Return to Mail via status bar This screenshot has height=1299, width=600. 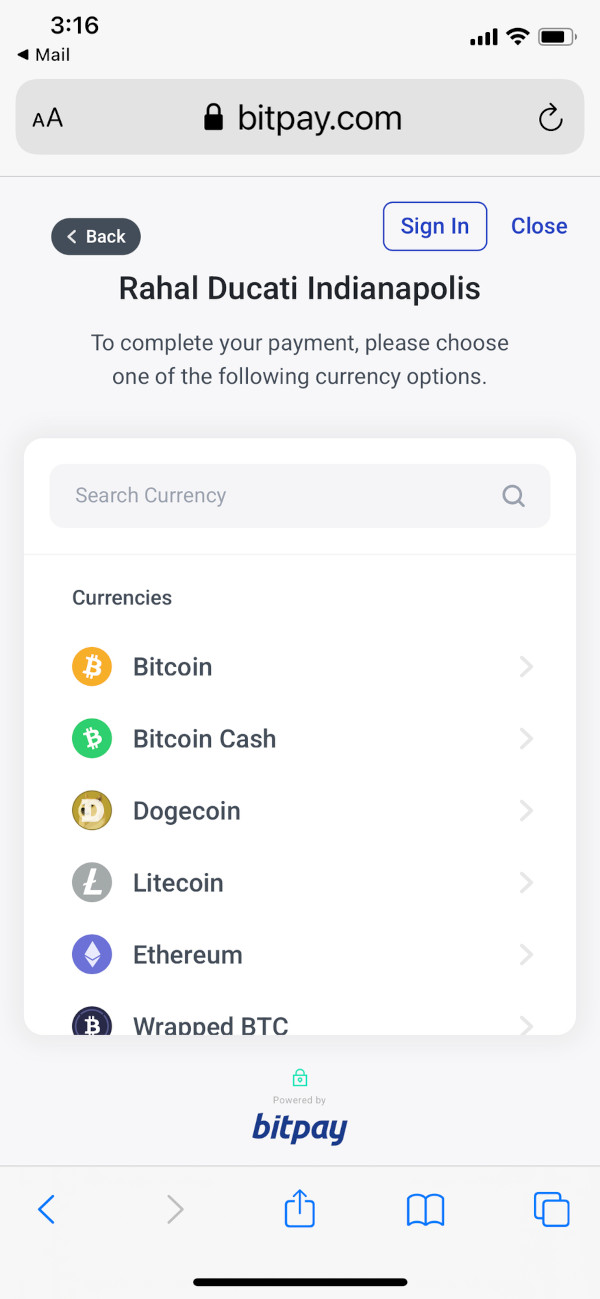(43, 55)
